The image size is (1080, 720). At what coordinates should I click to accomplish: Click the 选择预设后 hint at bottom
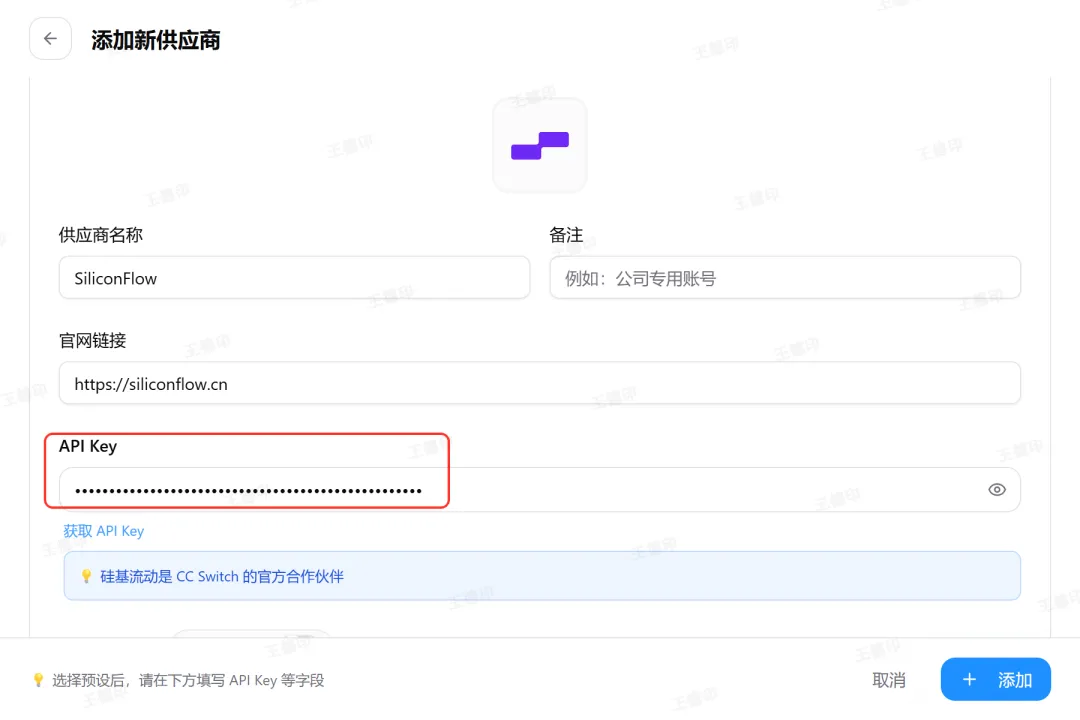click(188, 681)
